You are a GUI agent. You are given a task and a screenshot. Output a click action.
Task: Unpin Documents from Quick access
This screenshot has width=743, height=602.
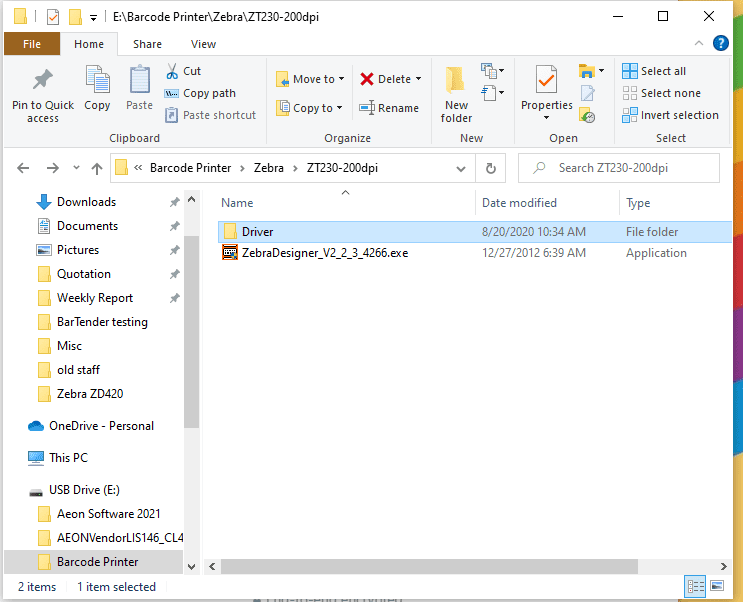click(174, 226)
